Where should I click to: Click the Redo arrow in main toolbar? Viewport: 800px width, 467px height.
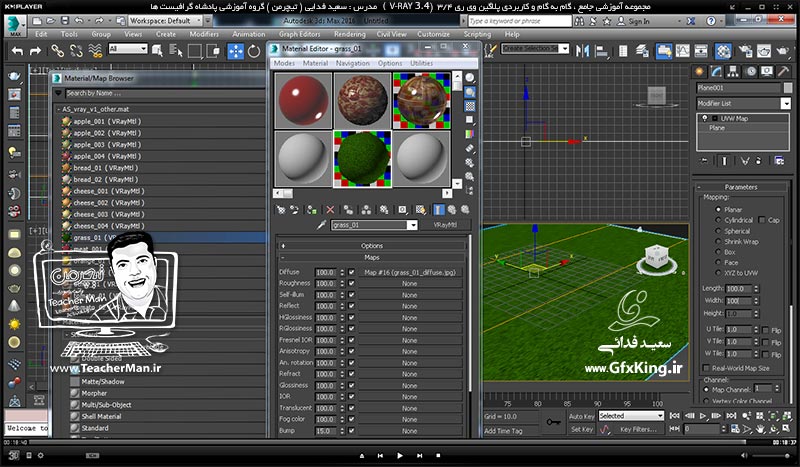(x=35, y=51)
